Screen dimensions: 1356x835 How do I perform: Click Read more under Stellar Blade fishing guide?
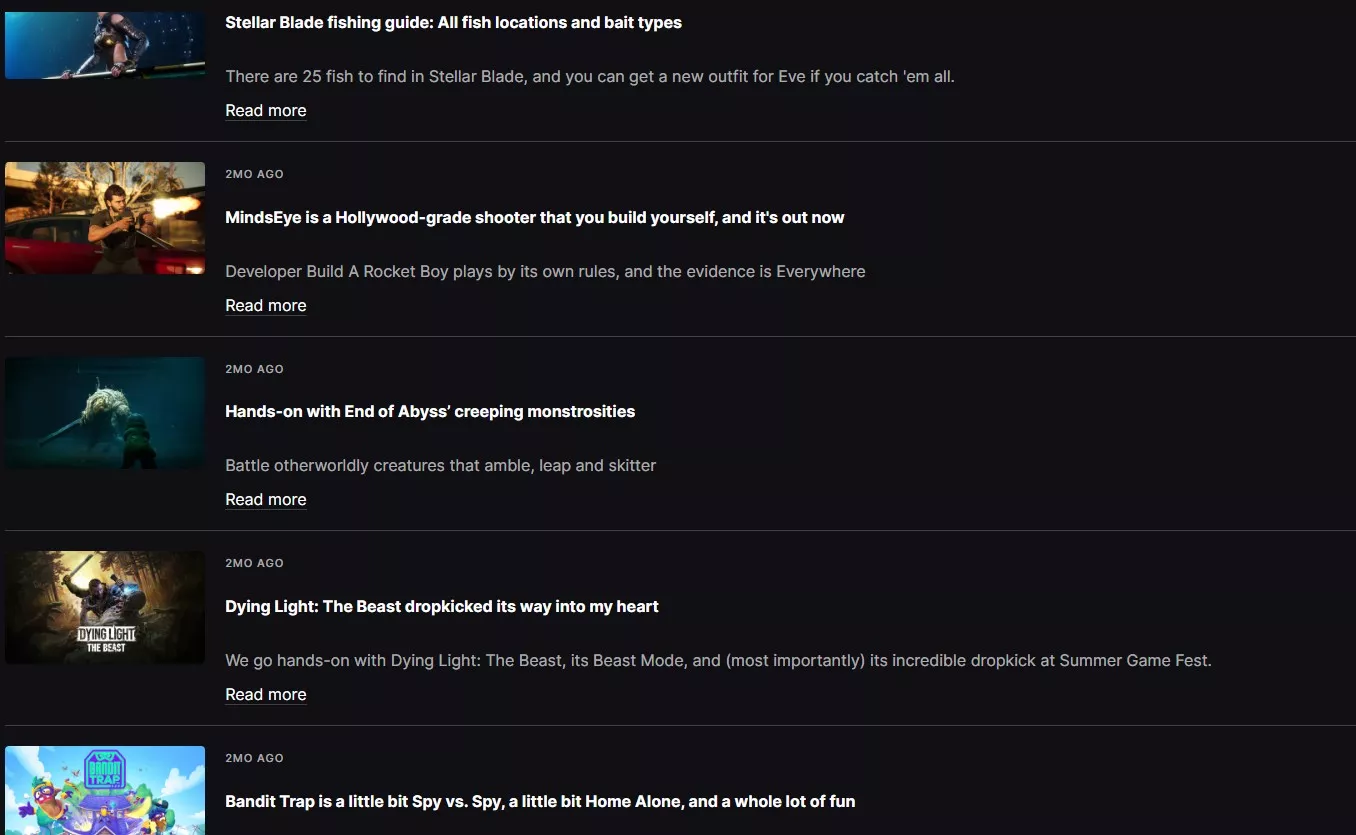click(266, 110)
